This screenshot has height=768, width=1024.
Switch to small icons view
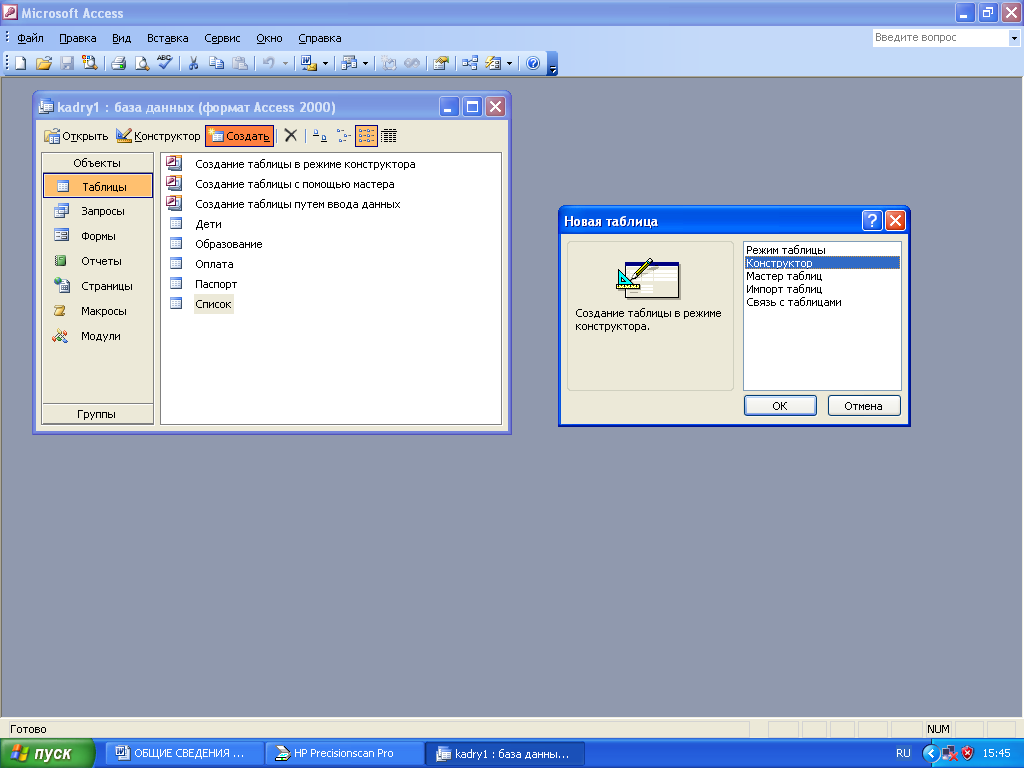click(x=344, y=135)
